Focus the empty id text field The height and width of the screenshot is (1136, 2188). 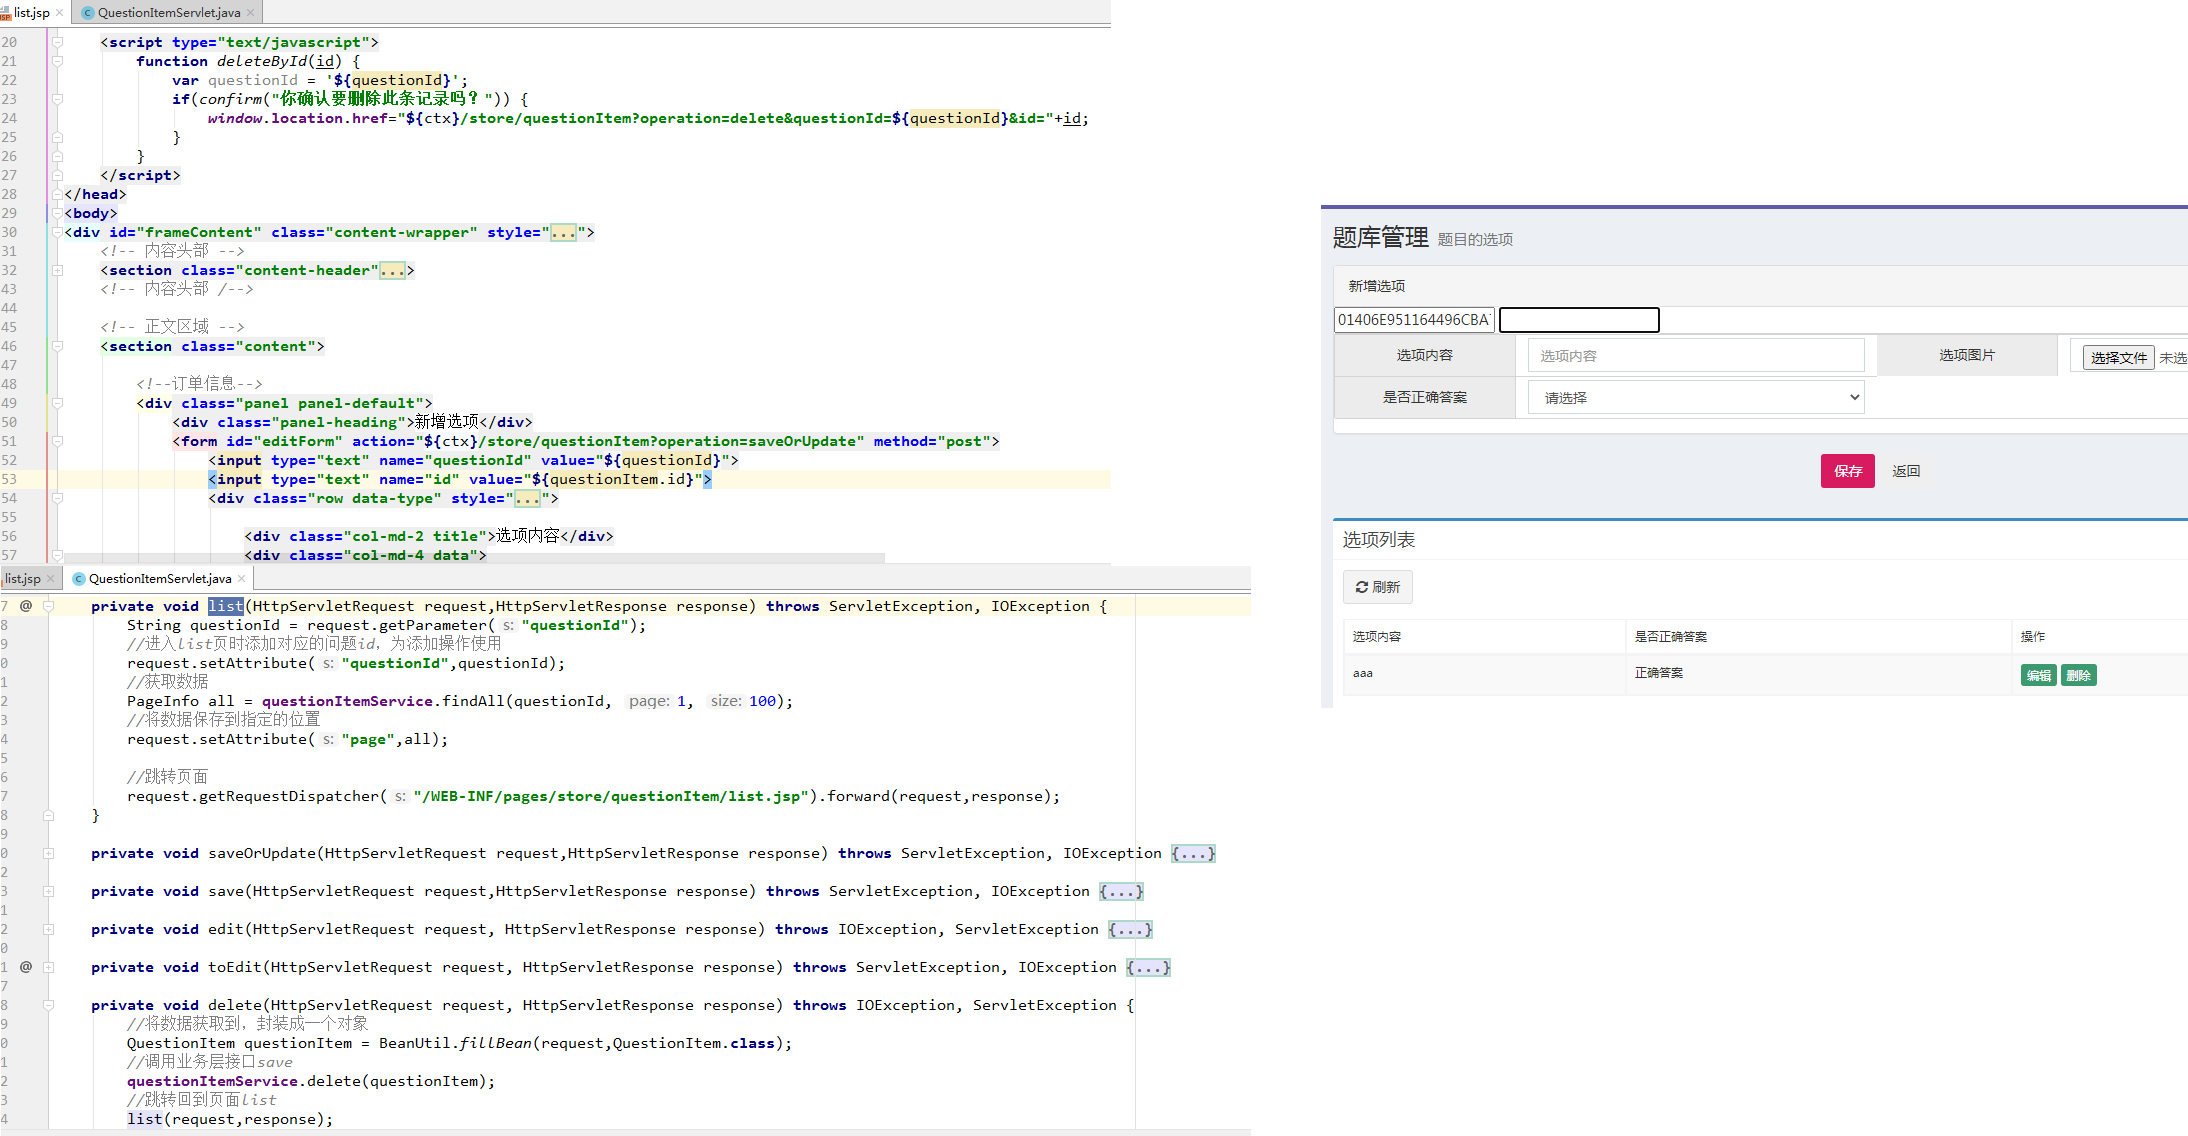[1579, 320]
